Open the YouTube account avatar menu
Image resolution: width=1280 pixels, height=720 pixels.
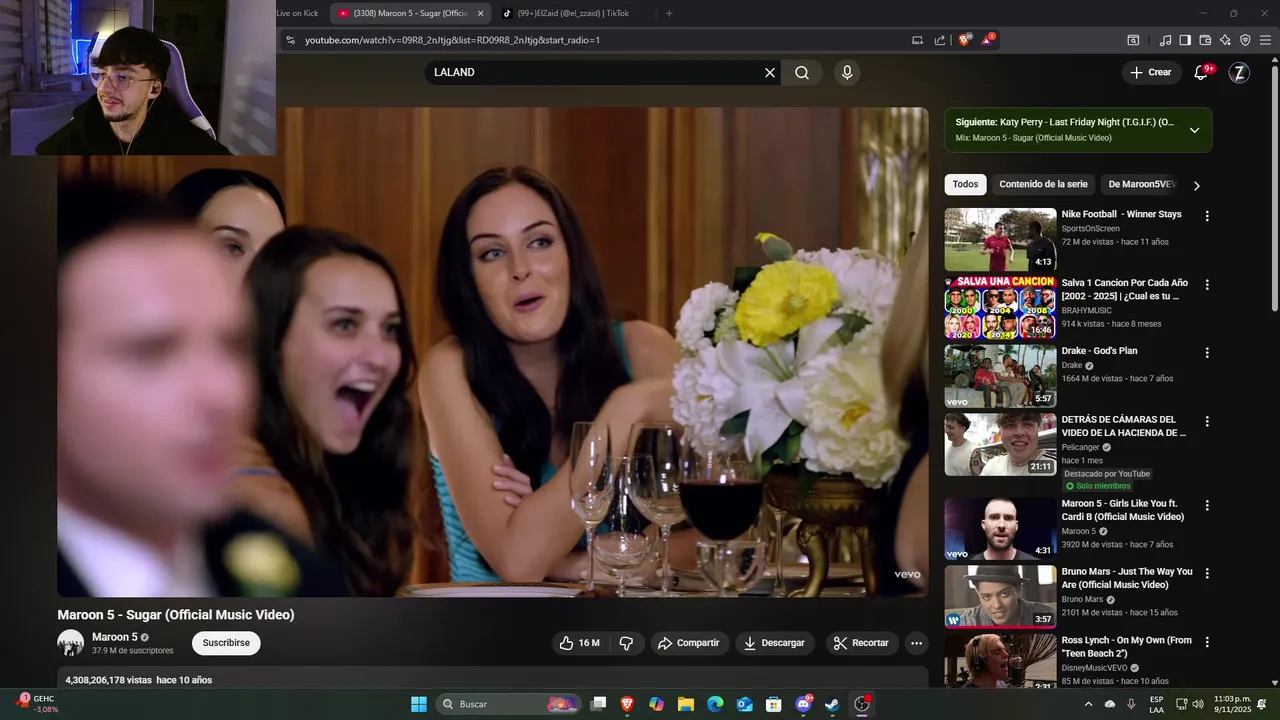1239,72
